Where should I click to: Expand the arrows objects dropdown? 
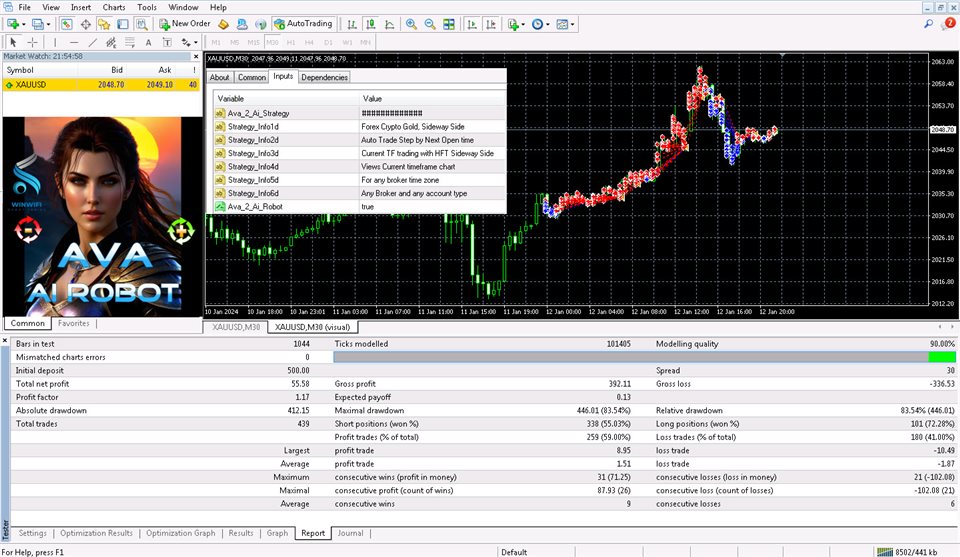(x=195, y=43)
